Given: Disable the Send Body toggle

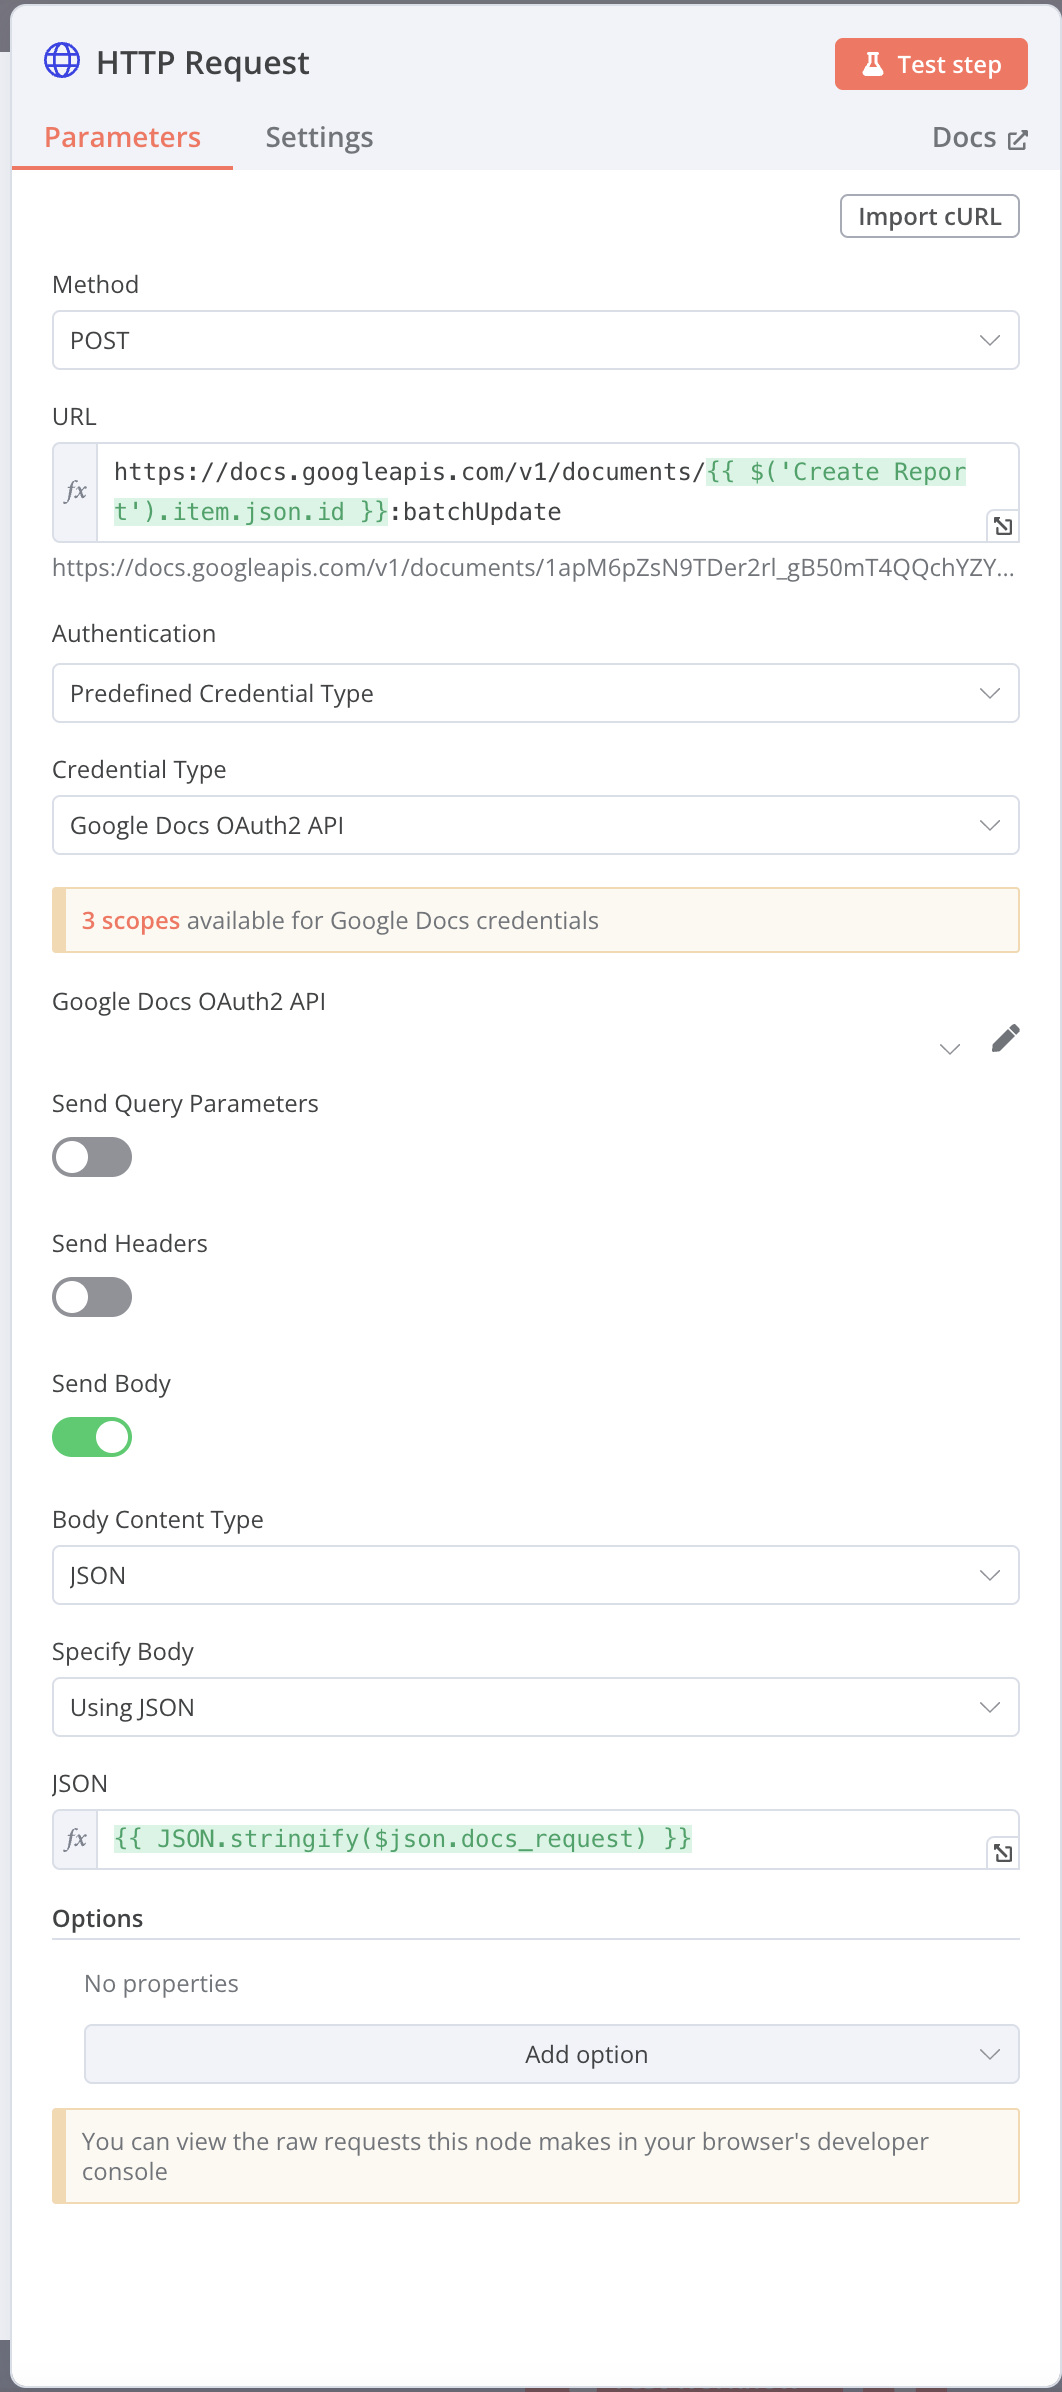Looking at the screenshot, I should point(92,1437).
